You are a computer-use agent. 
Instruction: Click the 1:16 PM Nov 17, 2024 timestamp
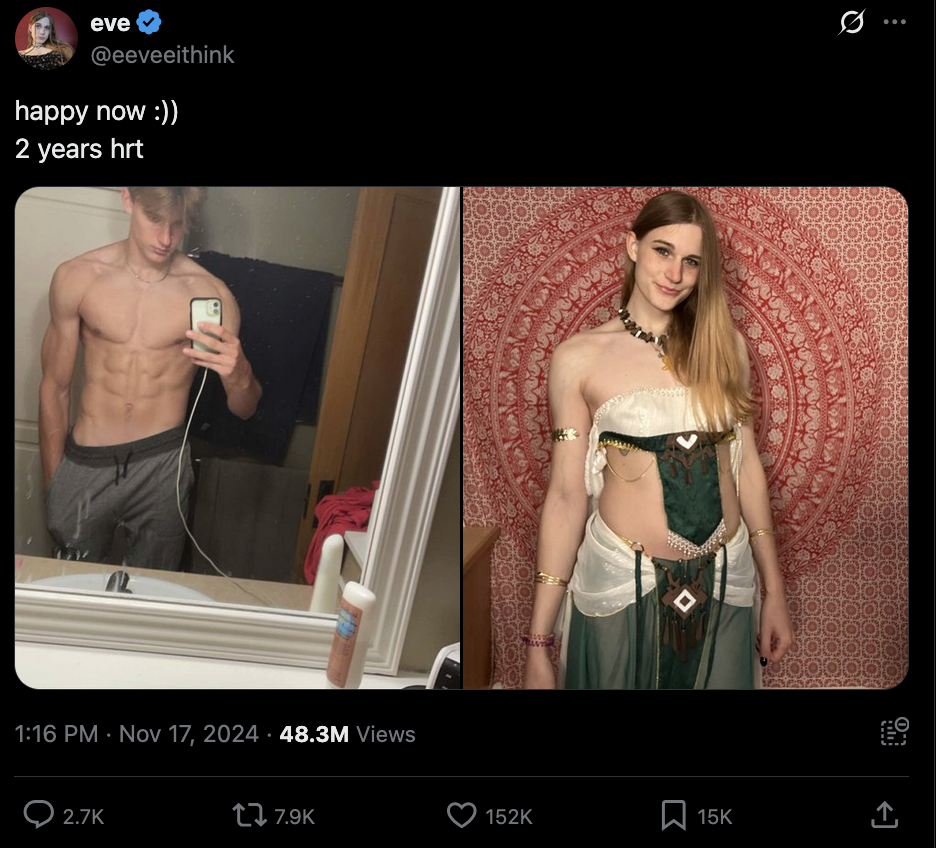coord(137,734)
